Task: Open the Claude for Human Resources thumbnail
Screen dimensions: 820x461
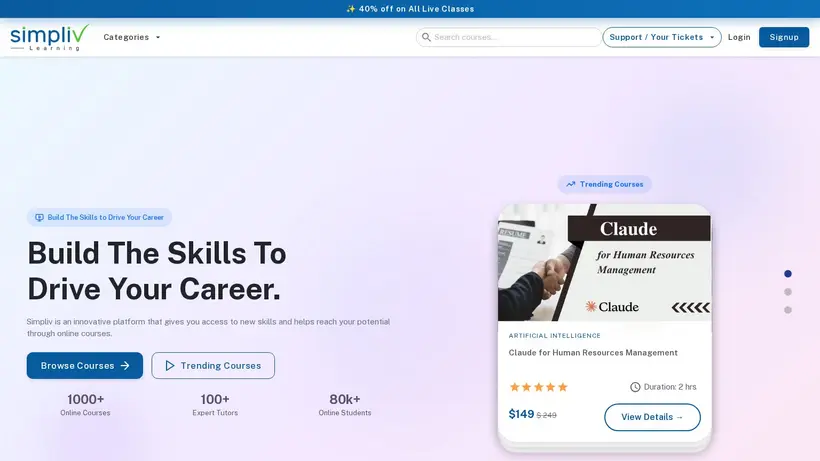Action: coord(605,262)
